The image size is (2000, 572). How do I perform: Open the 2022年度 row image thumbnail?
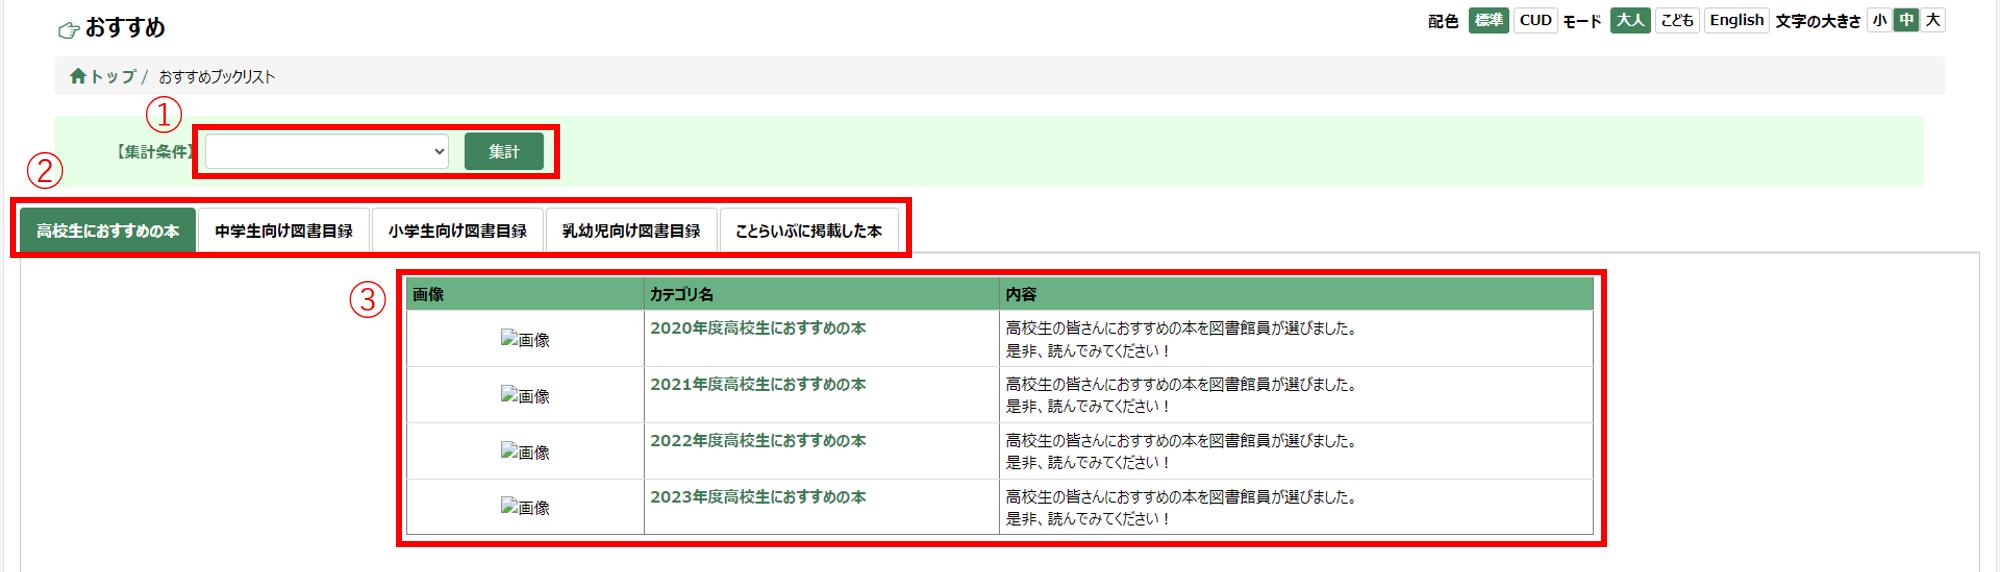(525, 451)
